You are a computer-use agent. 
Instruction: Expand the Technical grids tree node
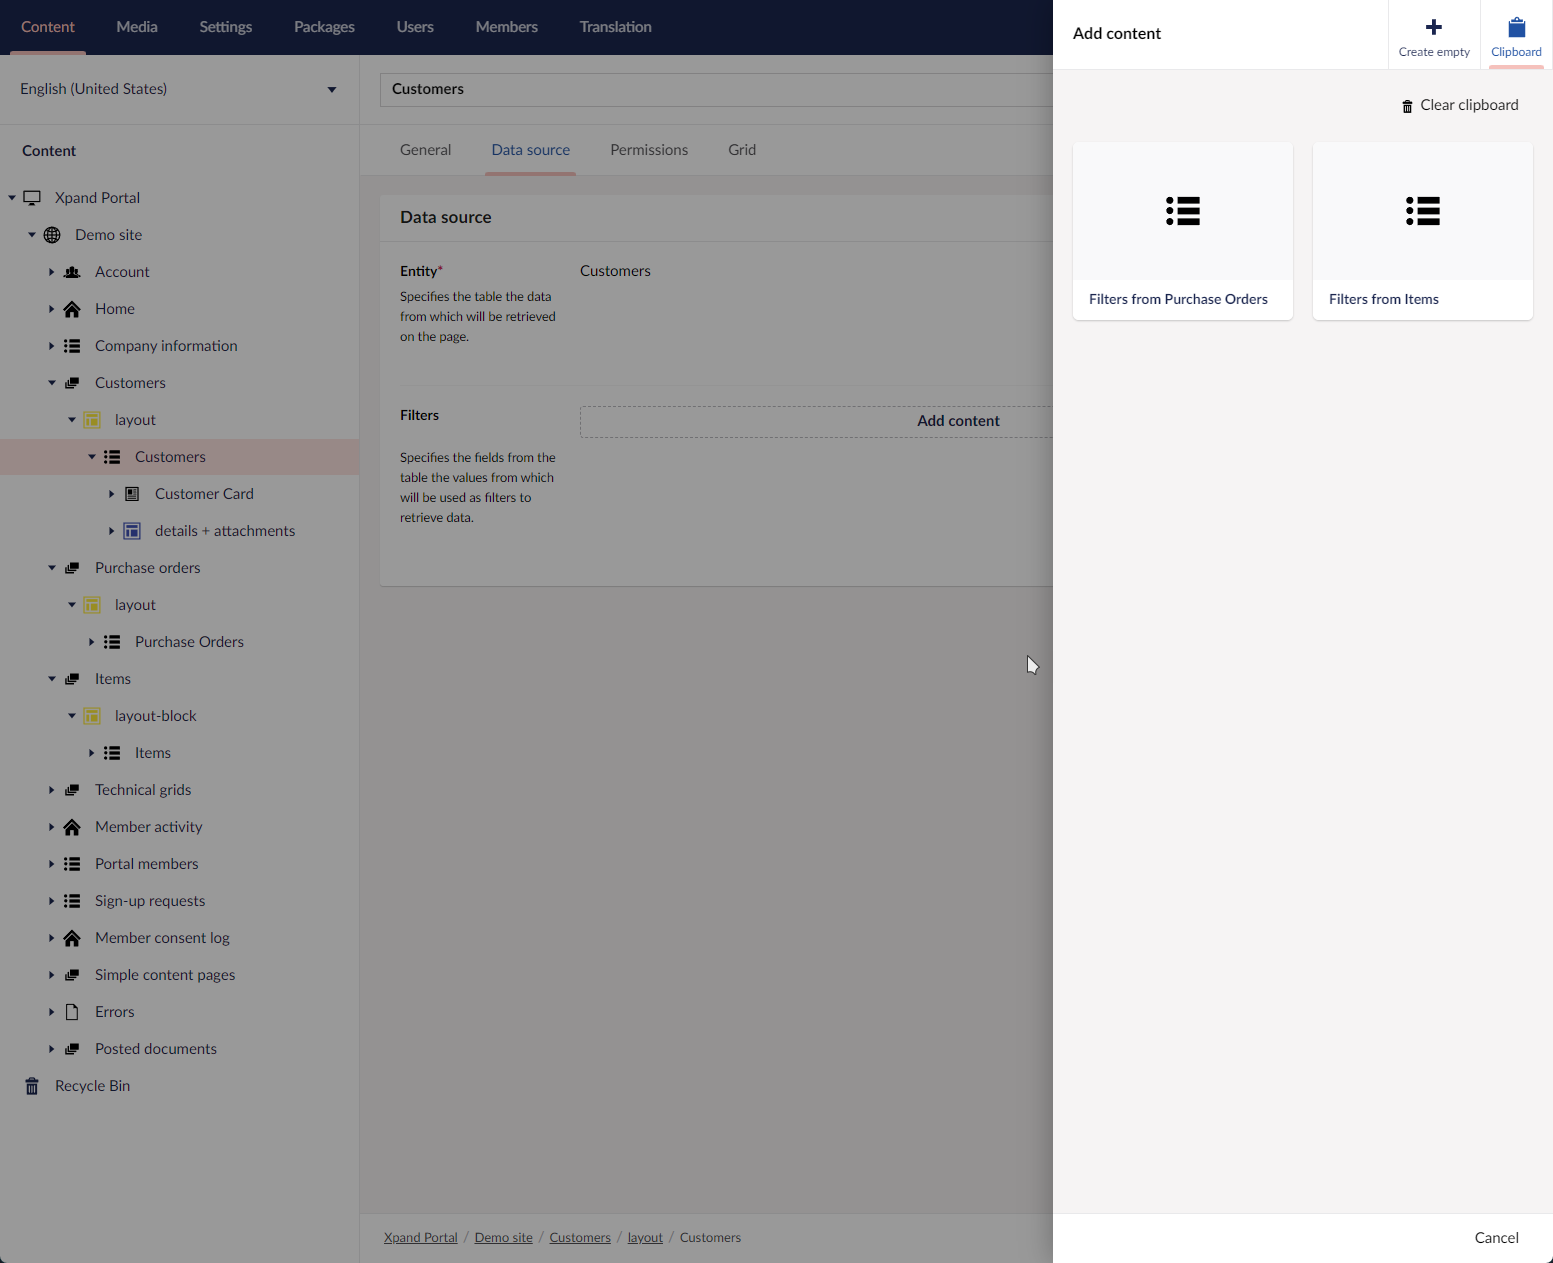coord(52,790)
